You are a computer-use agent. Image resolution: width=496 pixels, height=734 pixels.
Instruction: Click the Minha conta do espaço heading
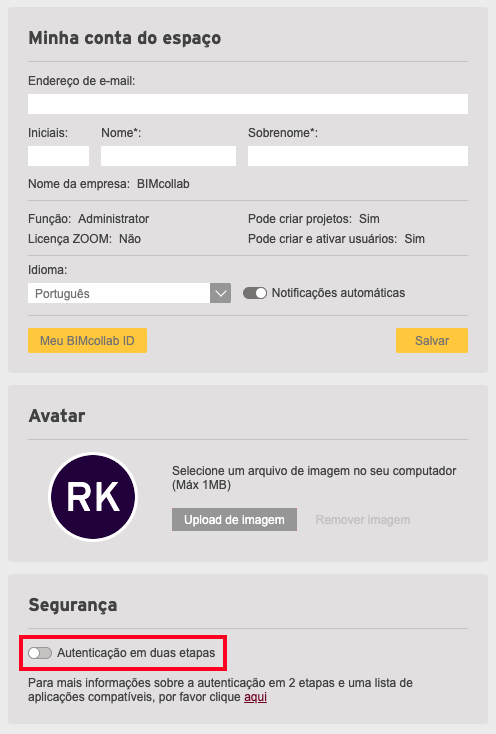coord(125,38)
